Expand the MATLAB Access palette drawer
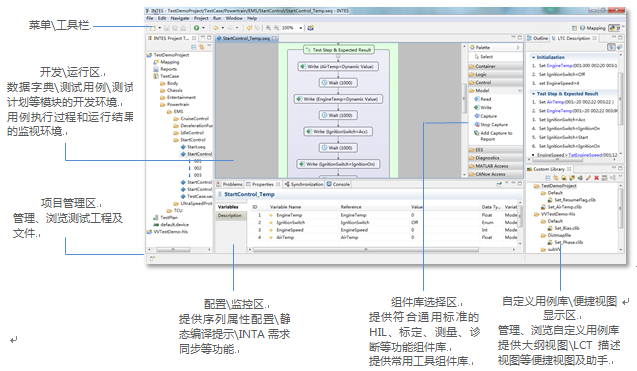The image size is (637, 371). tap(496, 166)
